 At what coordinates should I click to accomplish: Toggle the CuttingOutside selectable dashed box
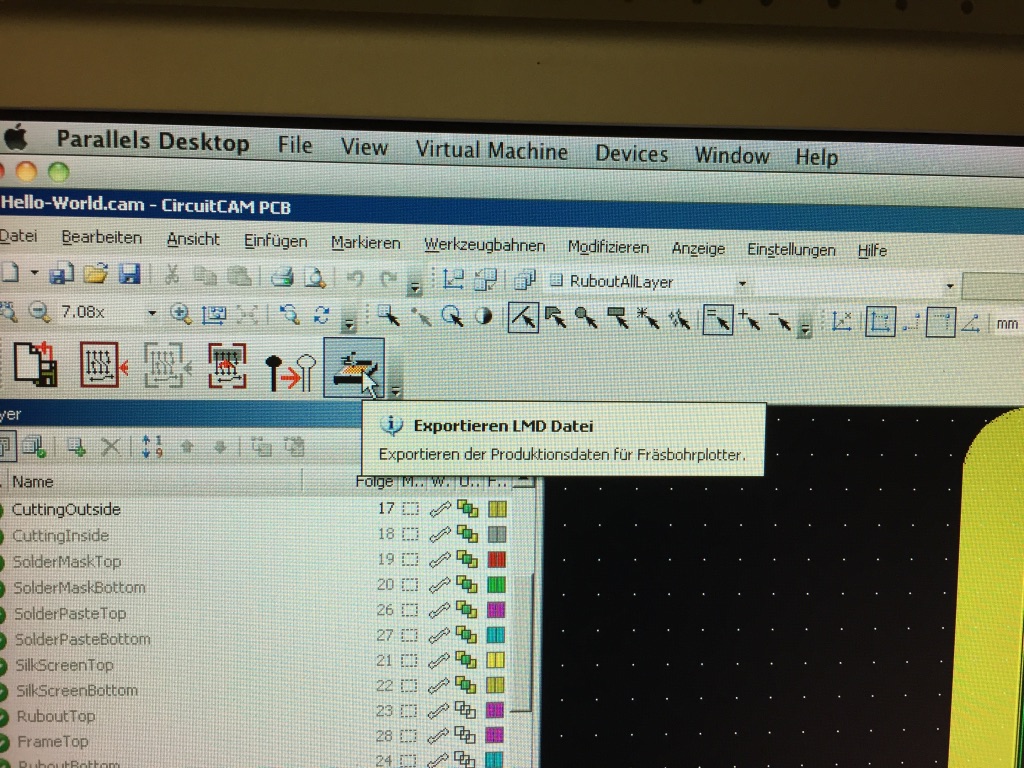coord(410,509)
